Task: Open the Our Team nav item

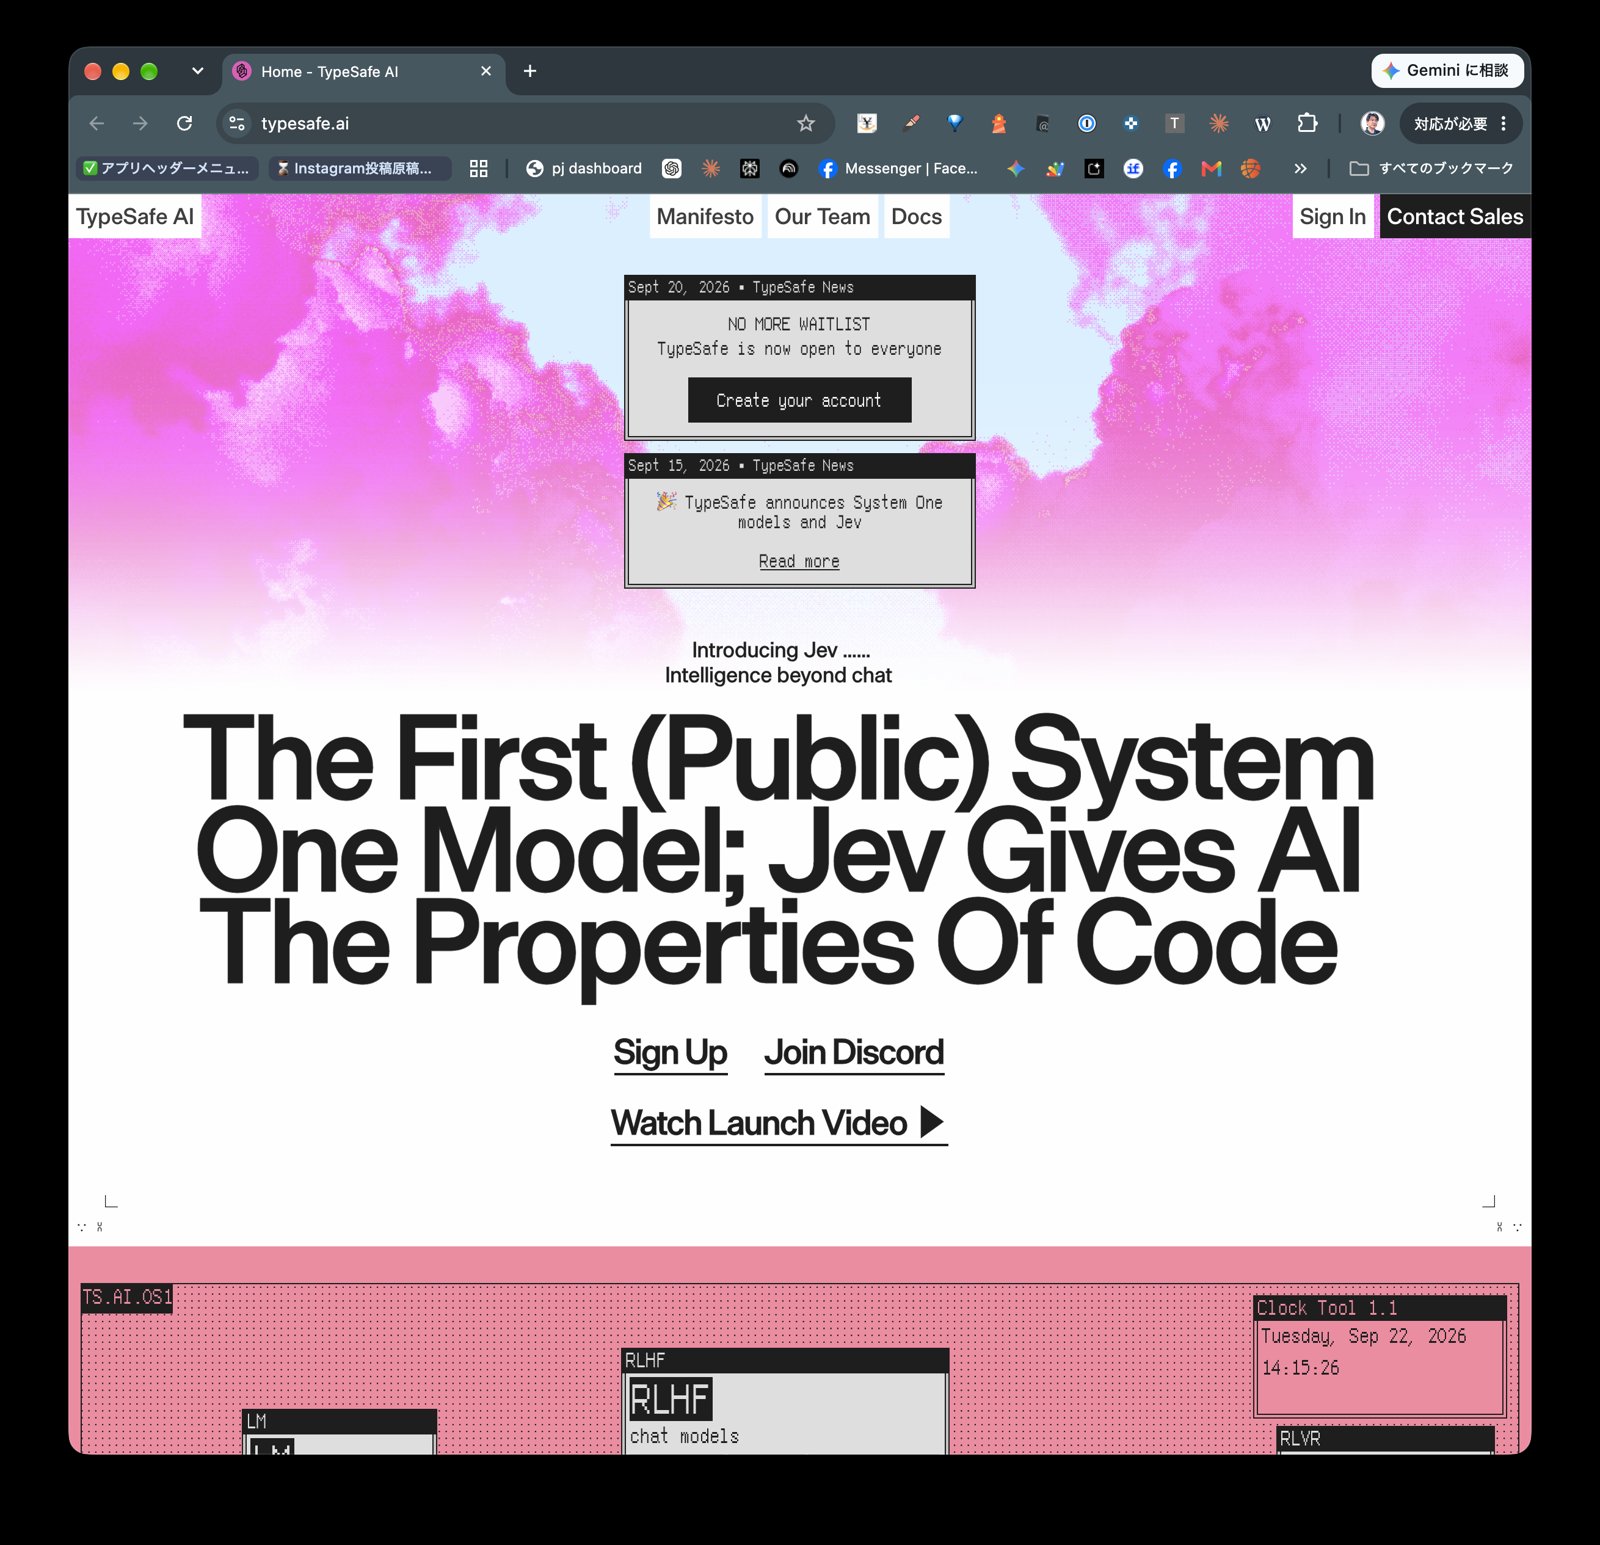Action: [822, 216]
